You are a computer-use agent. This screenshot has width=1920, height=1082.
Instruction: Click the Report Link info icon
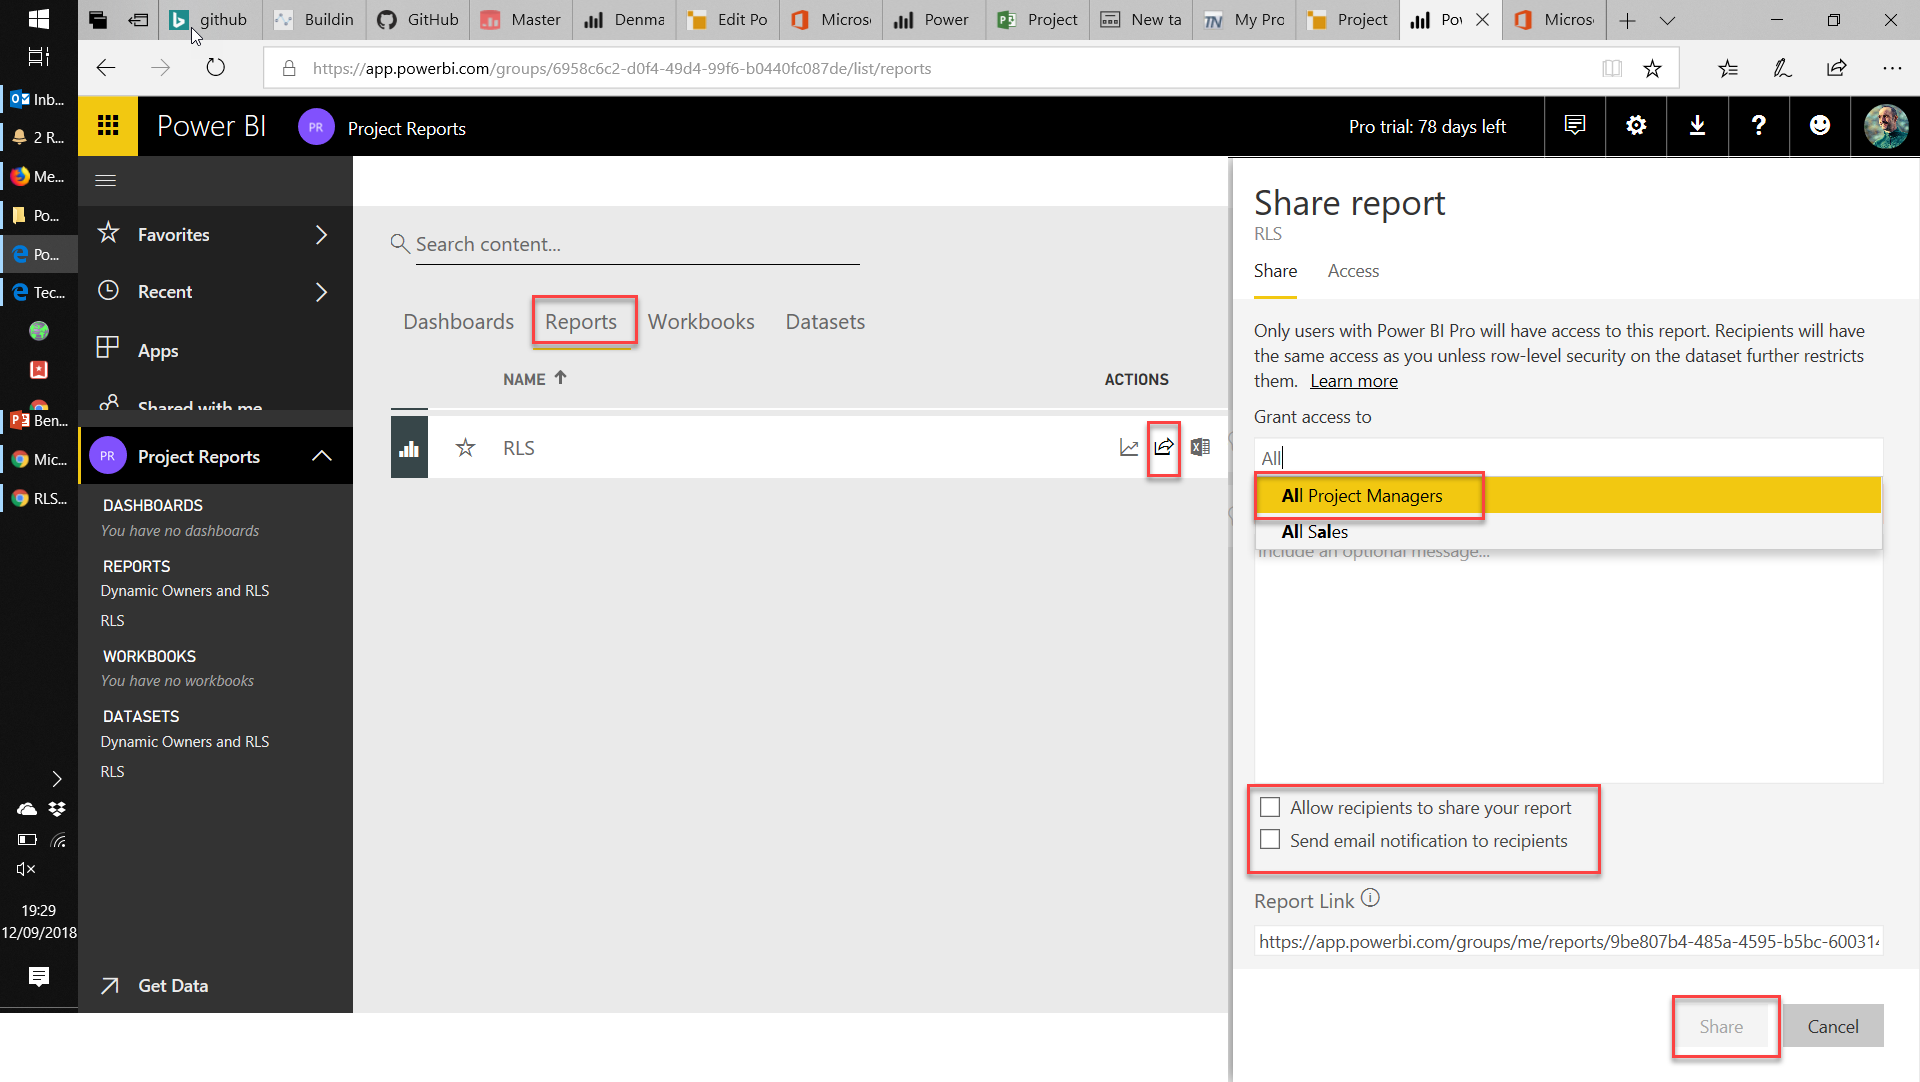pos(1371,898)
